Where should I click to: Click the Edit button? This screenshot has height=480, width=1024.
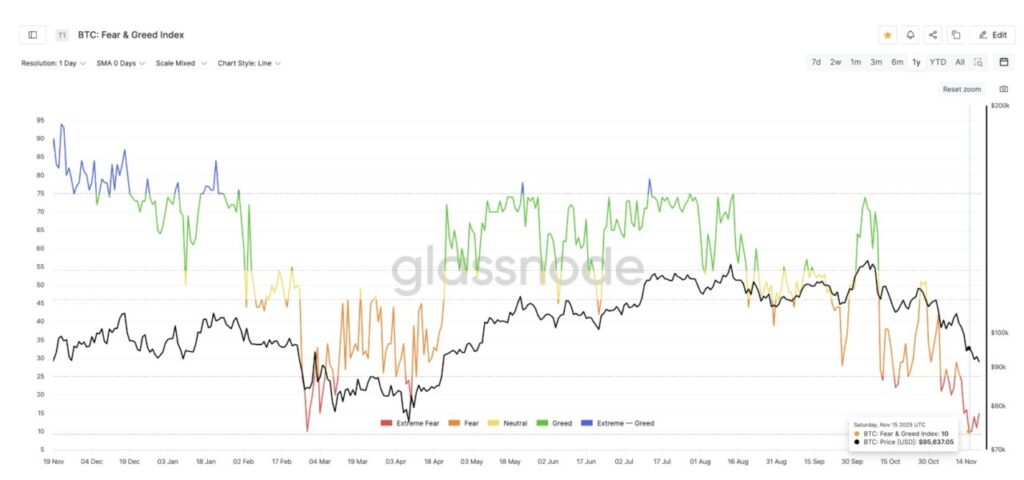993,35
